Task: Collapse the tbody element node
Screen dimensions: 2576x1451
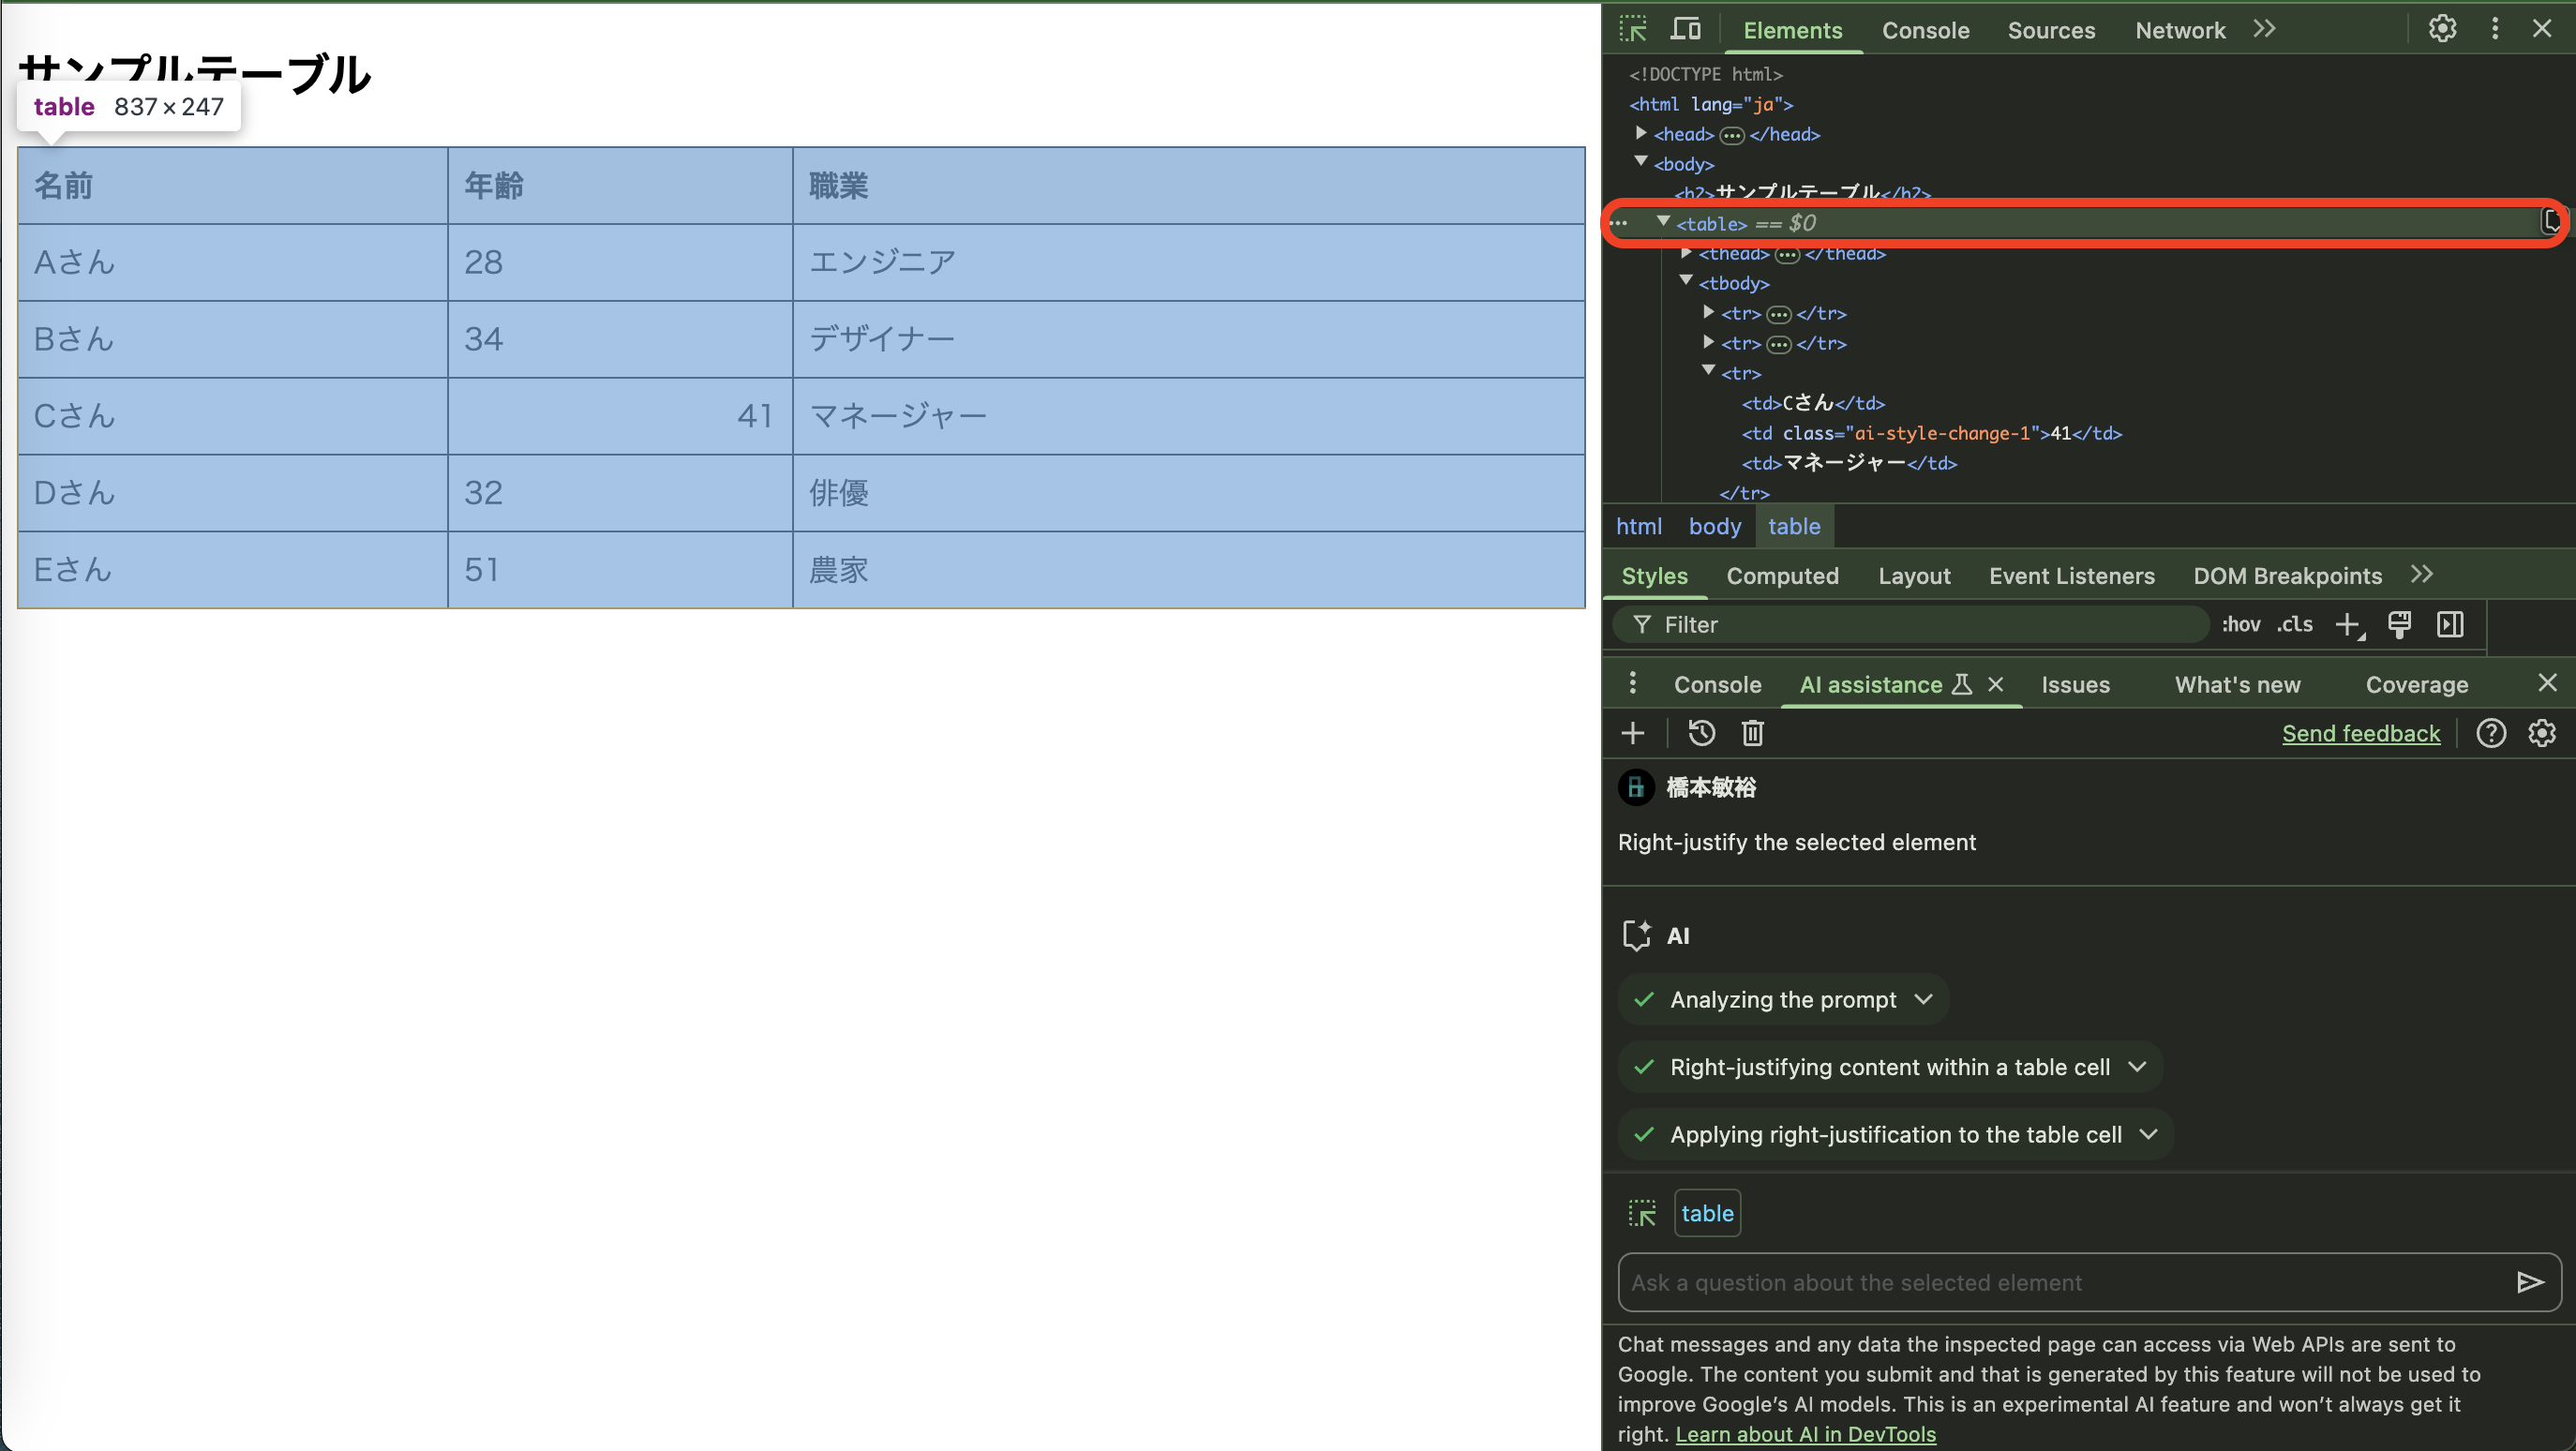Action: pyautogui.click(x=1686, y=281)
